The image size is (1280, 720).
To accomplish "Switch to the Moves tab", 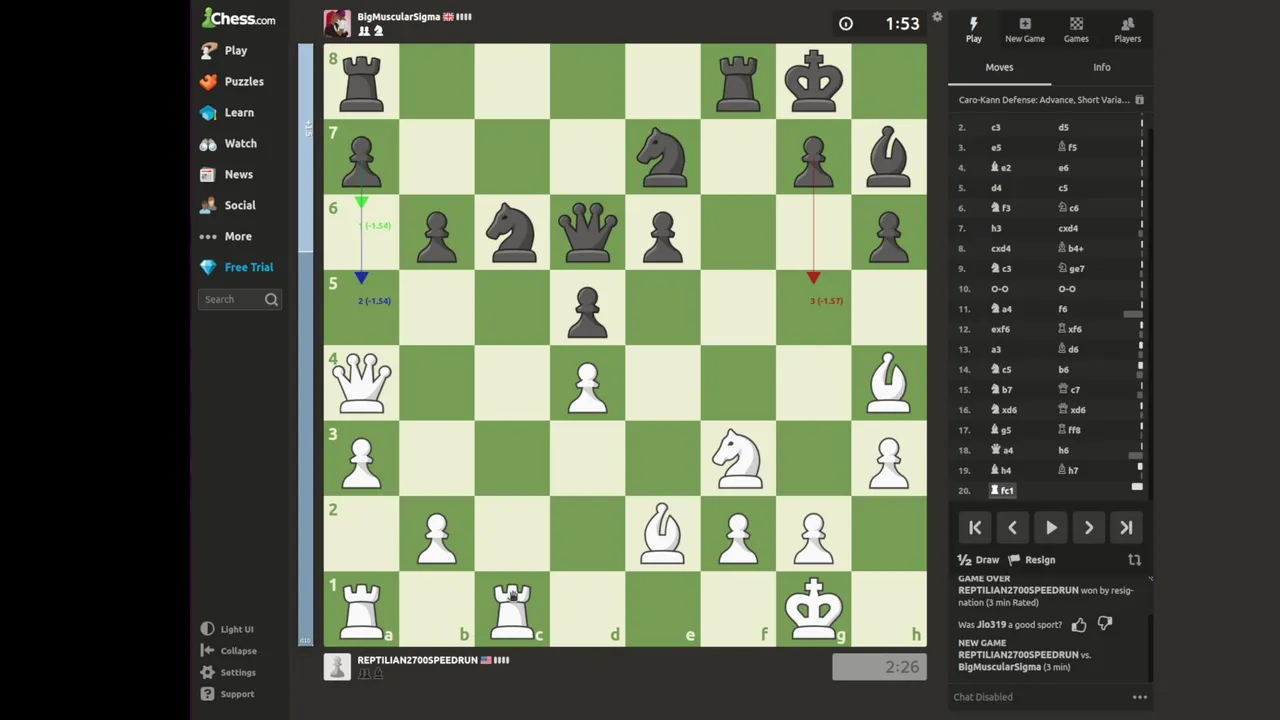I will pyautogui.click(x=999, y=67).
